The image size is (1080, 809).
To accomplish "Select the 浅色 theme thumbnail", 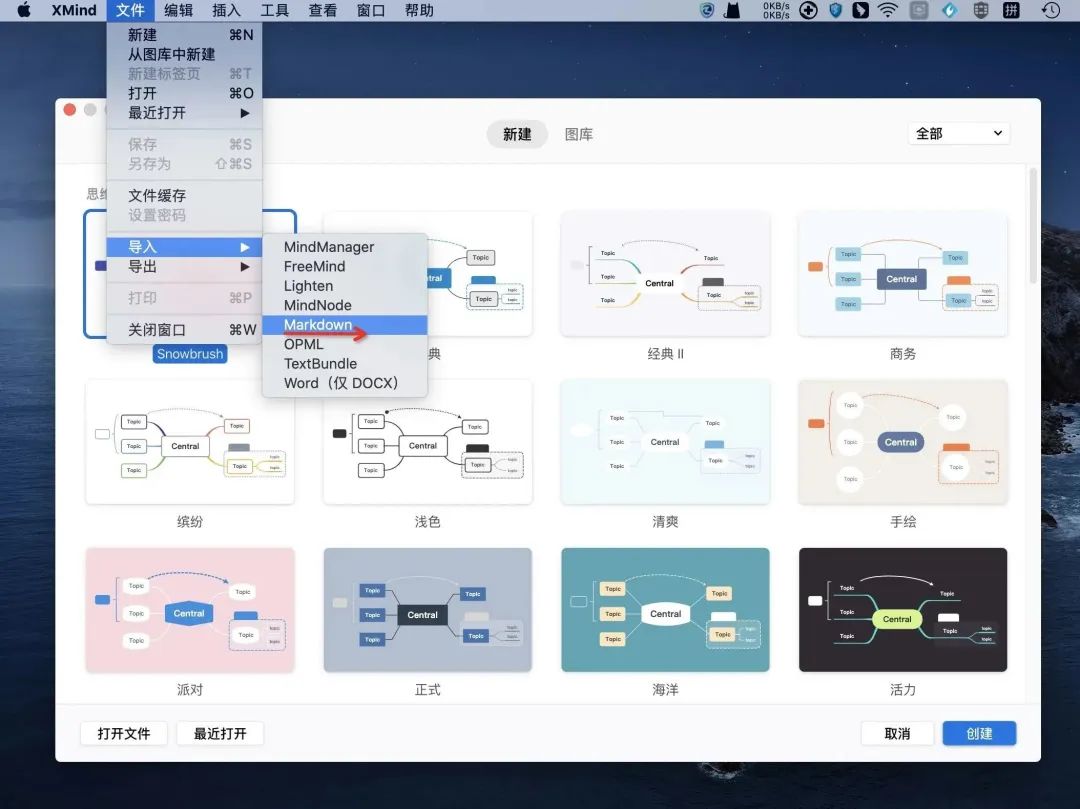I will click(428, 442).
